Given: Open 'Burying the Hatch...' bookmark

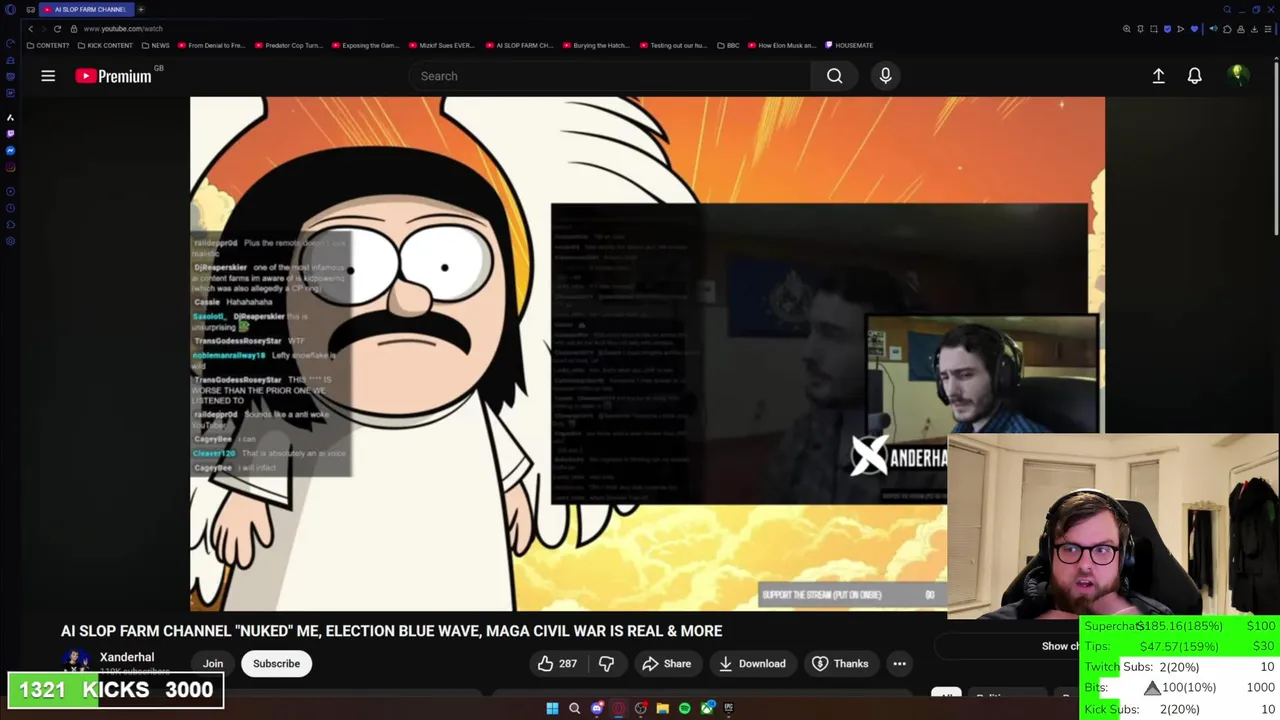Looking at the screenshot, I should 596,45.
